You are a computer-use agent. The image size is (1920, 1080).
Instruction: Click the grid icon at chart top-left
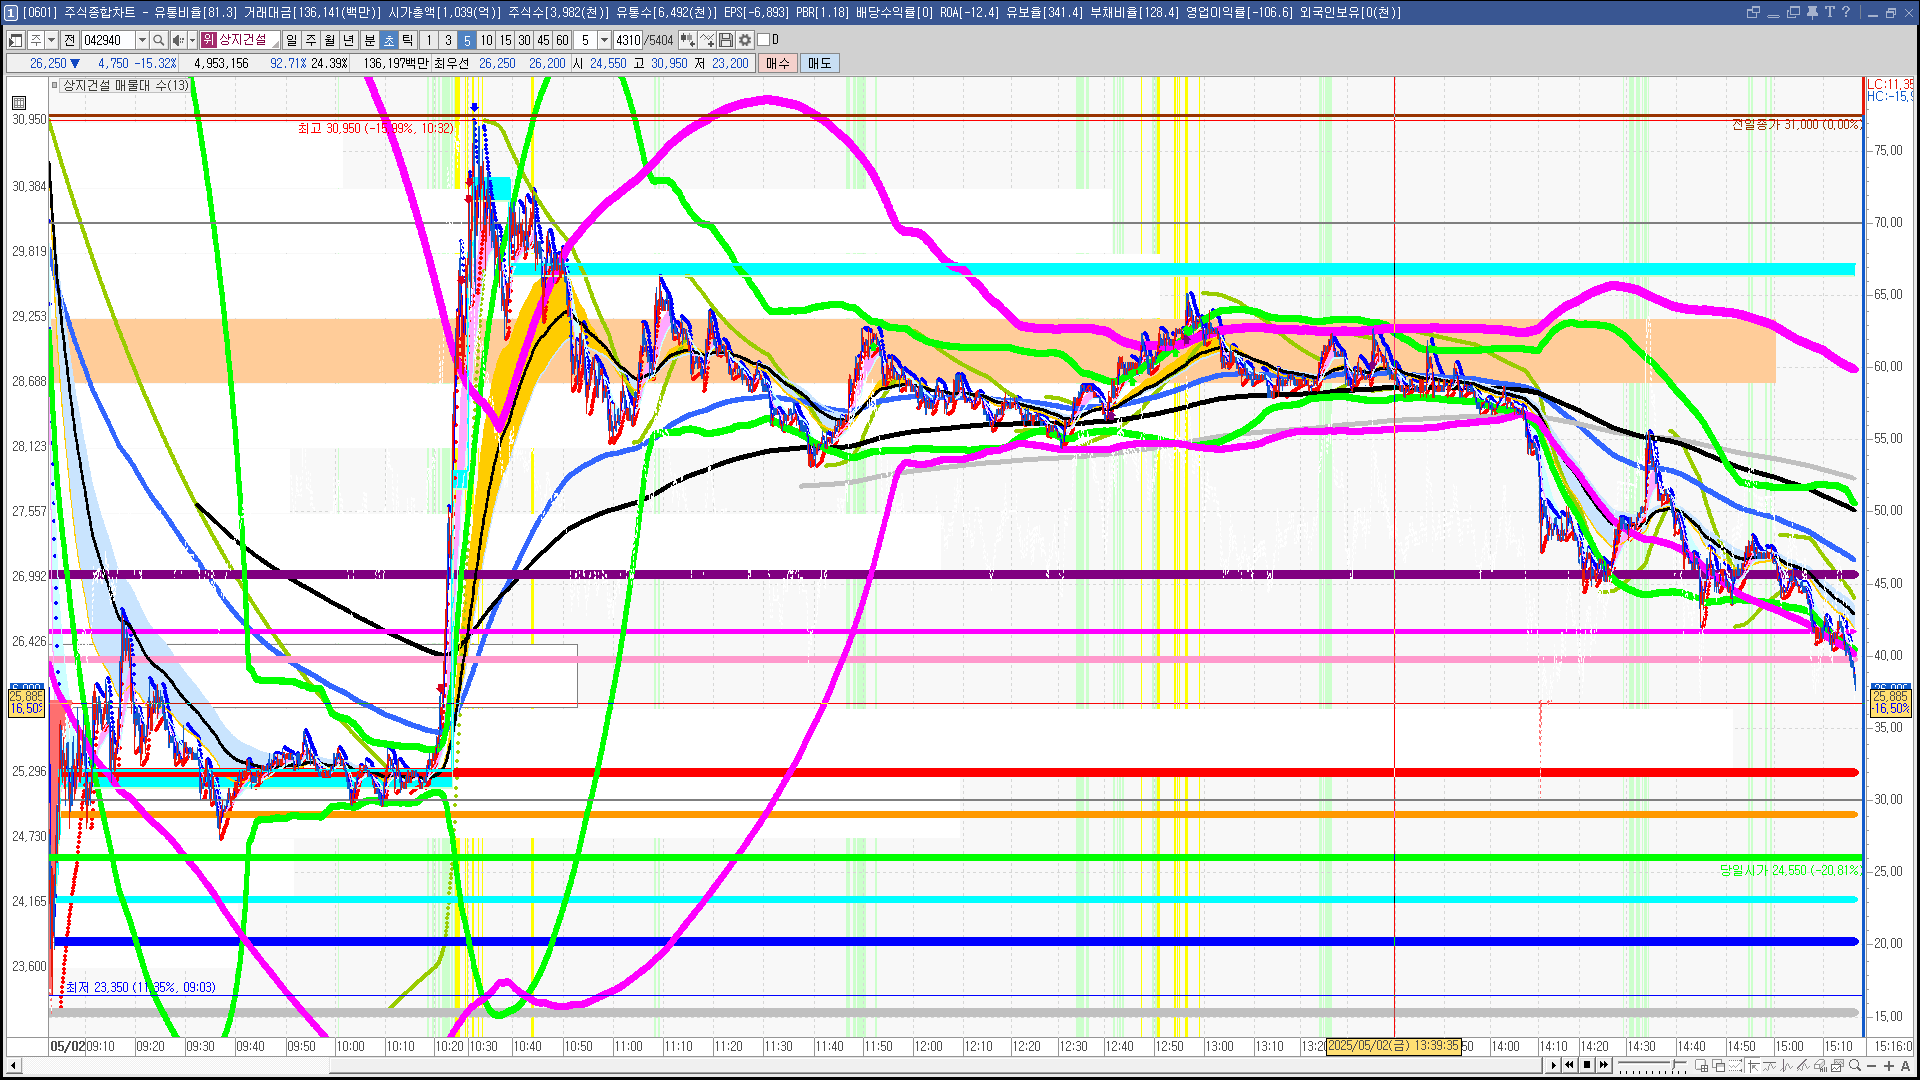point(18,102)
